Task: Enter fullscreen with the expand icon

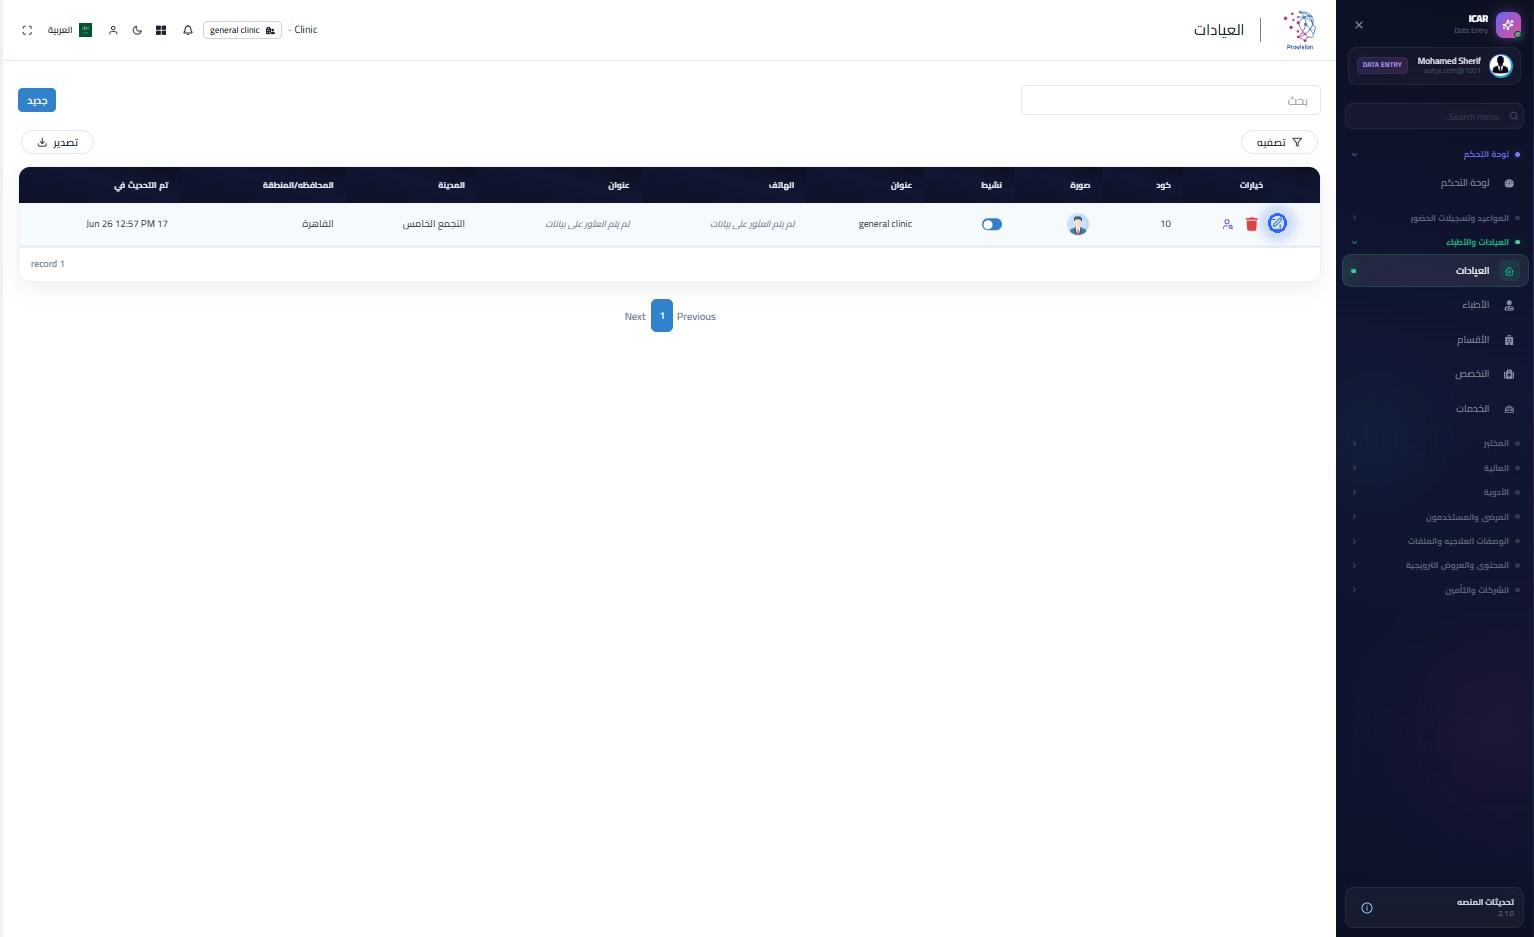Action: coord(27,30)
